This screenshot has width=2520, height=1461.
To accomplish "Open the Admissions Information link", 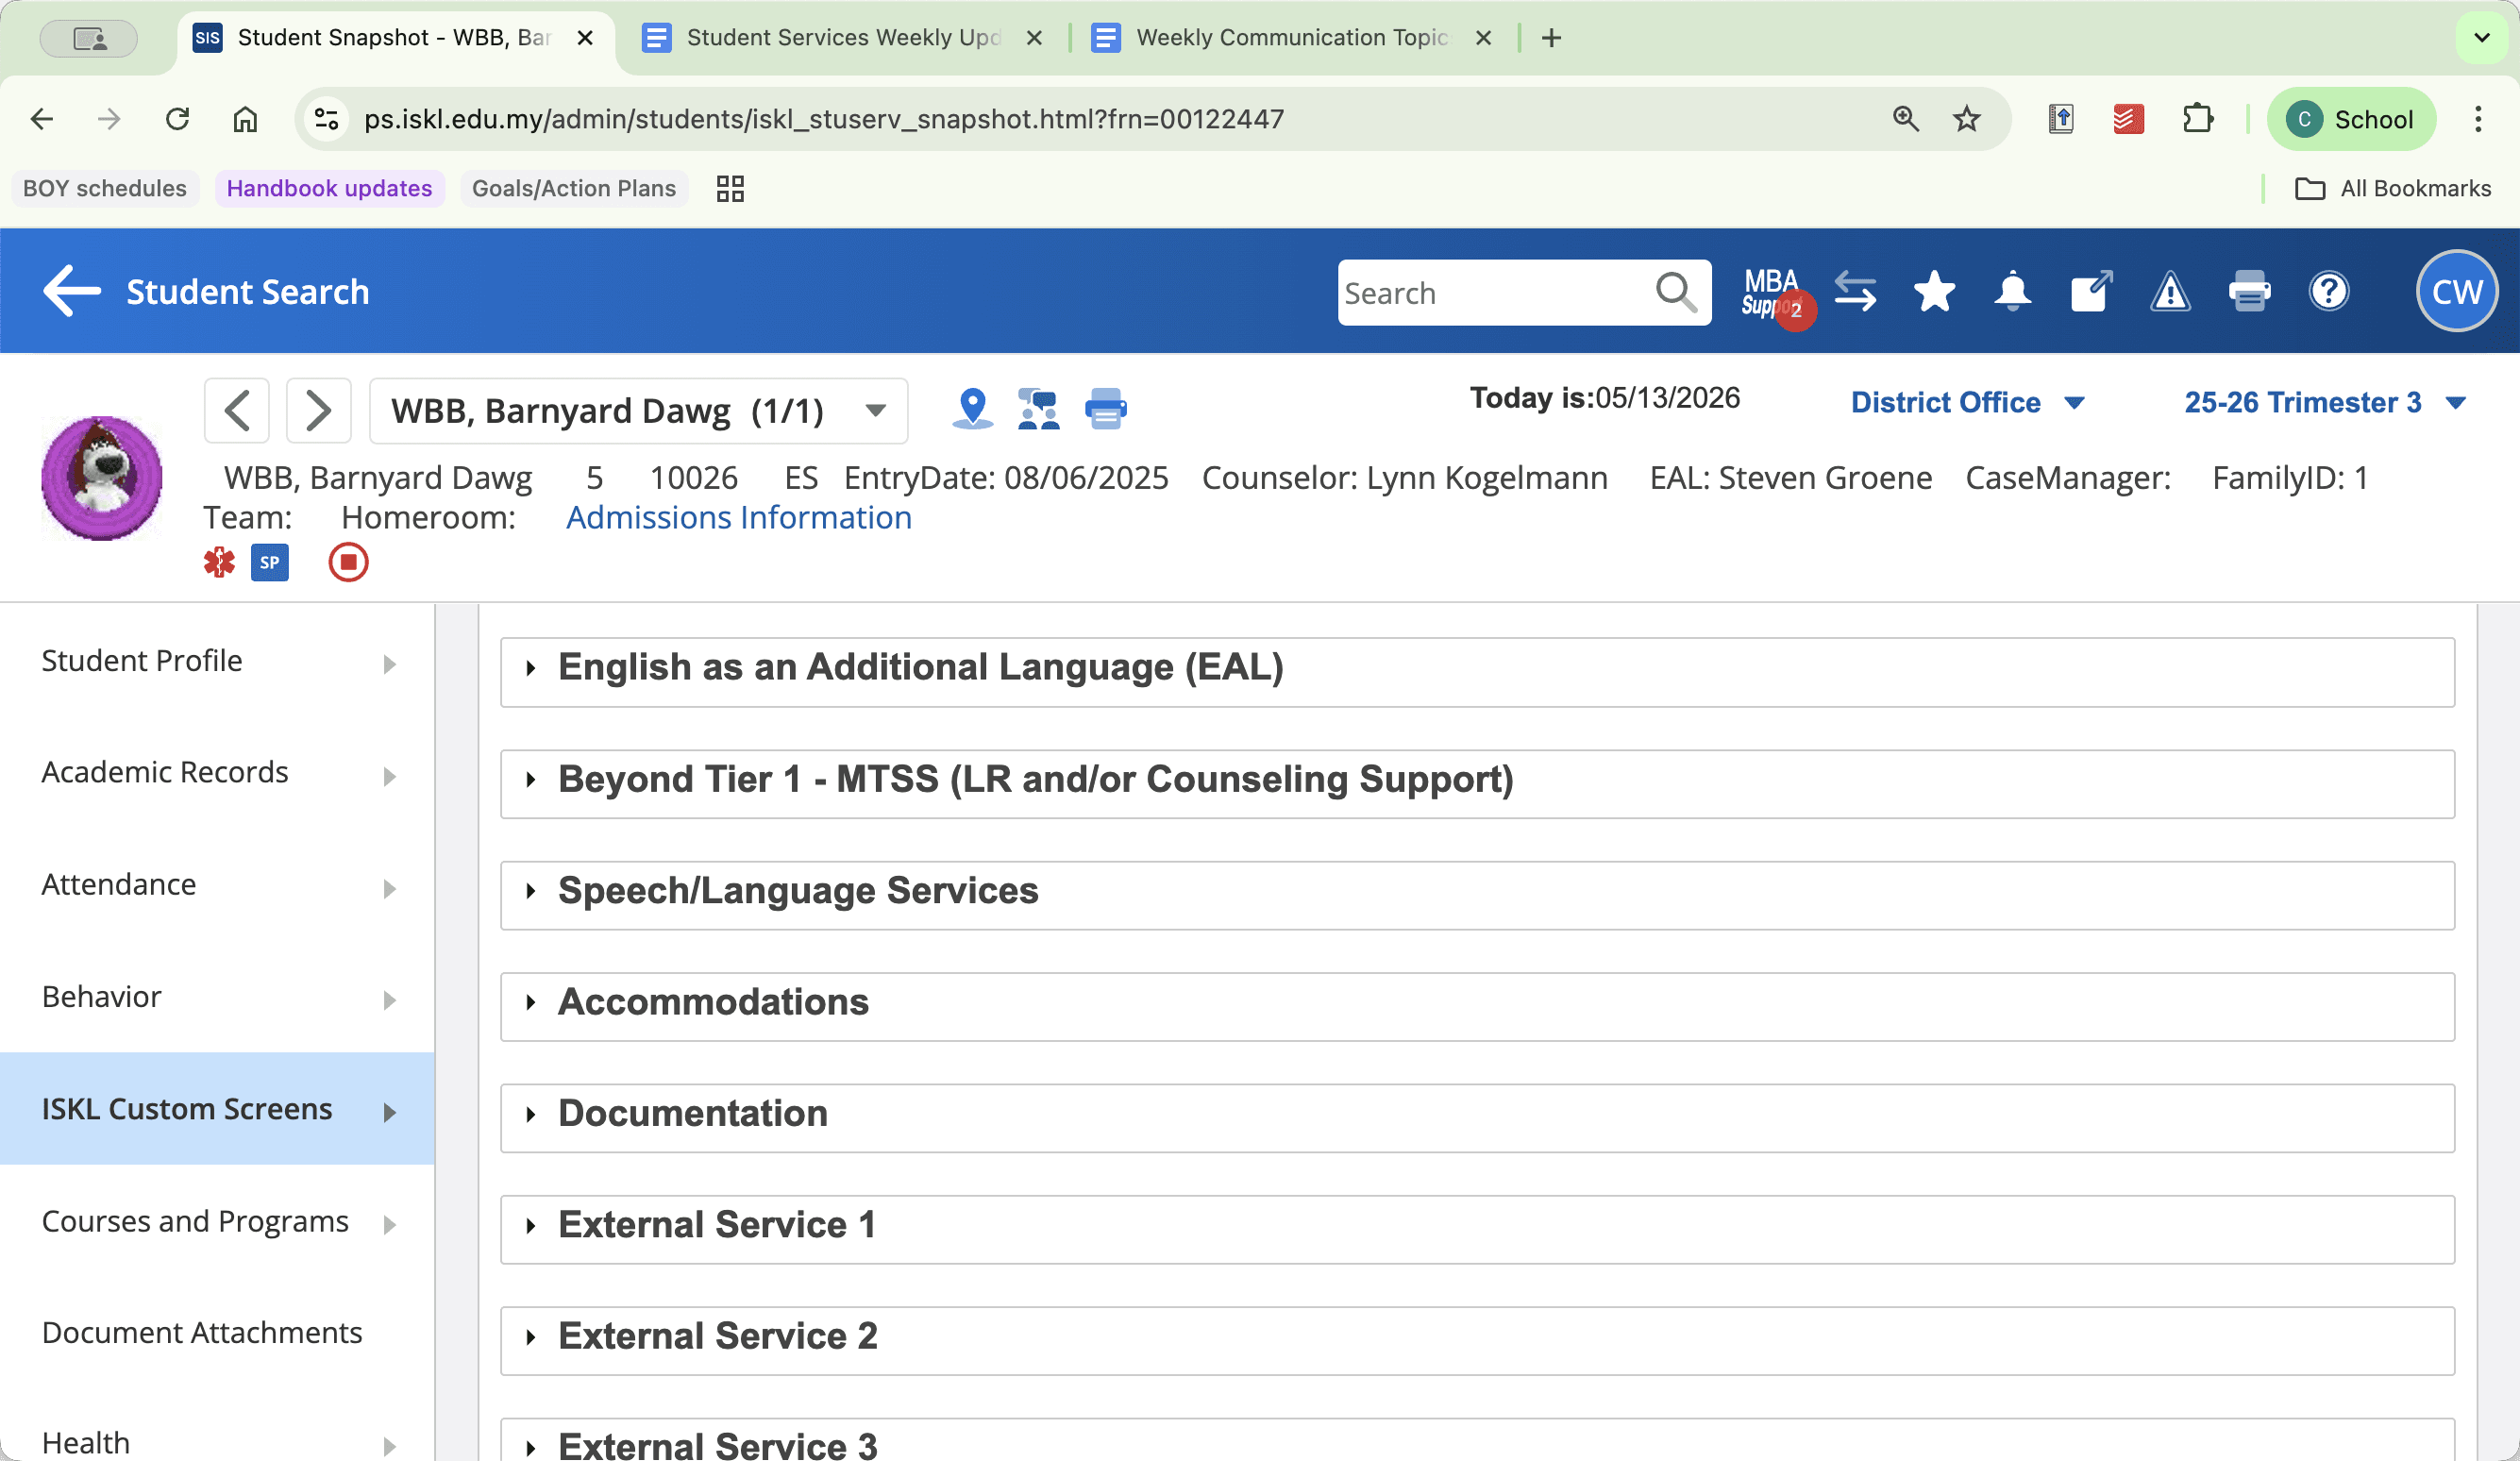I will tap(738, 517).
